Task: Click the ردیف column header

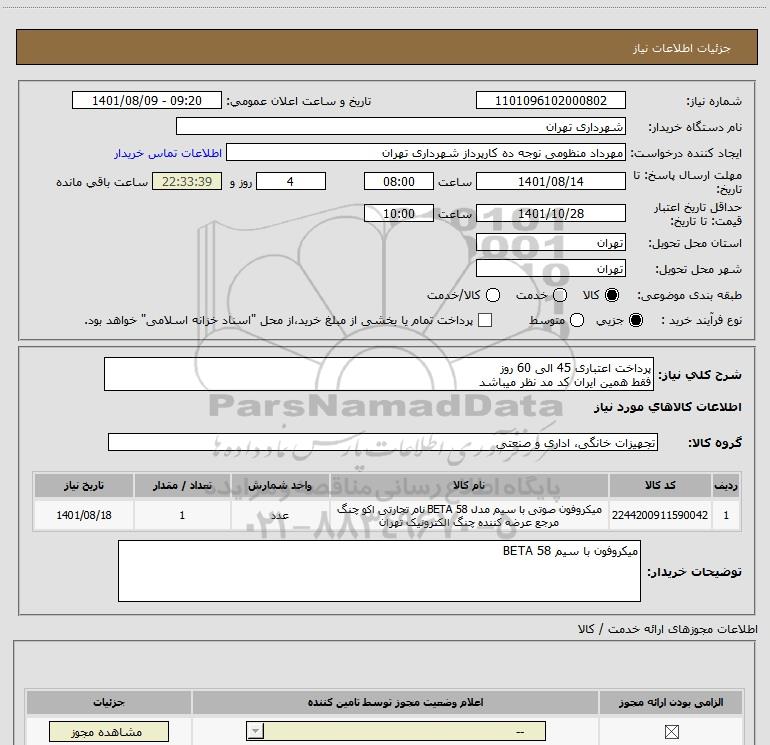Action: (x=726, y=486)
